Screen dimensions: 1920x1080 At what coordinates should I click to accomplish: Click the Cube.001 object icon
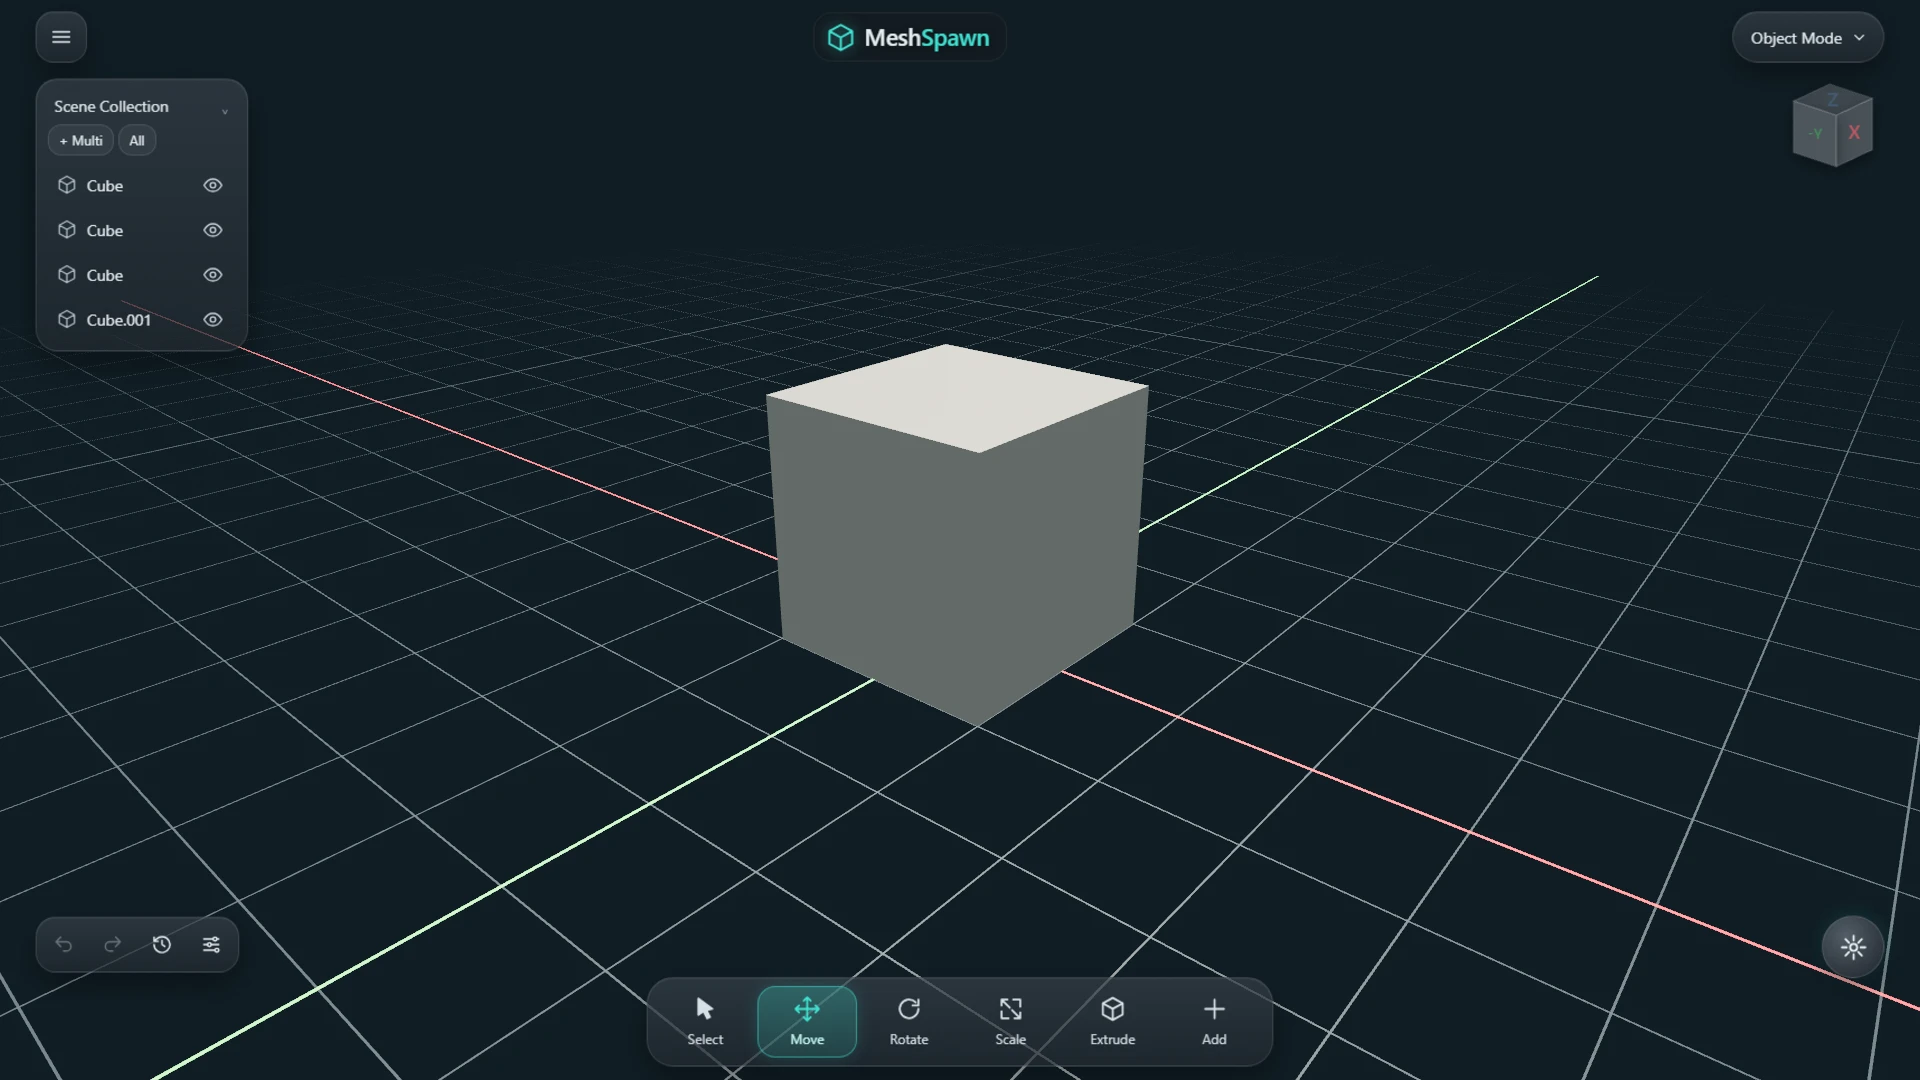tap(67, 319)
